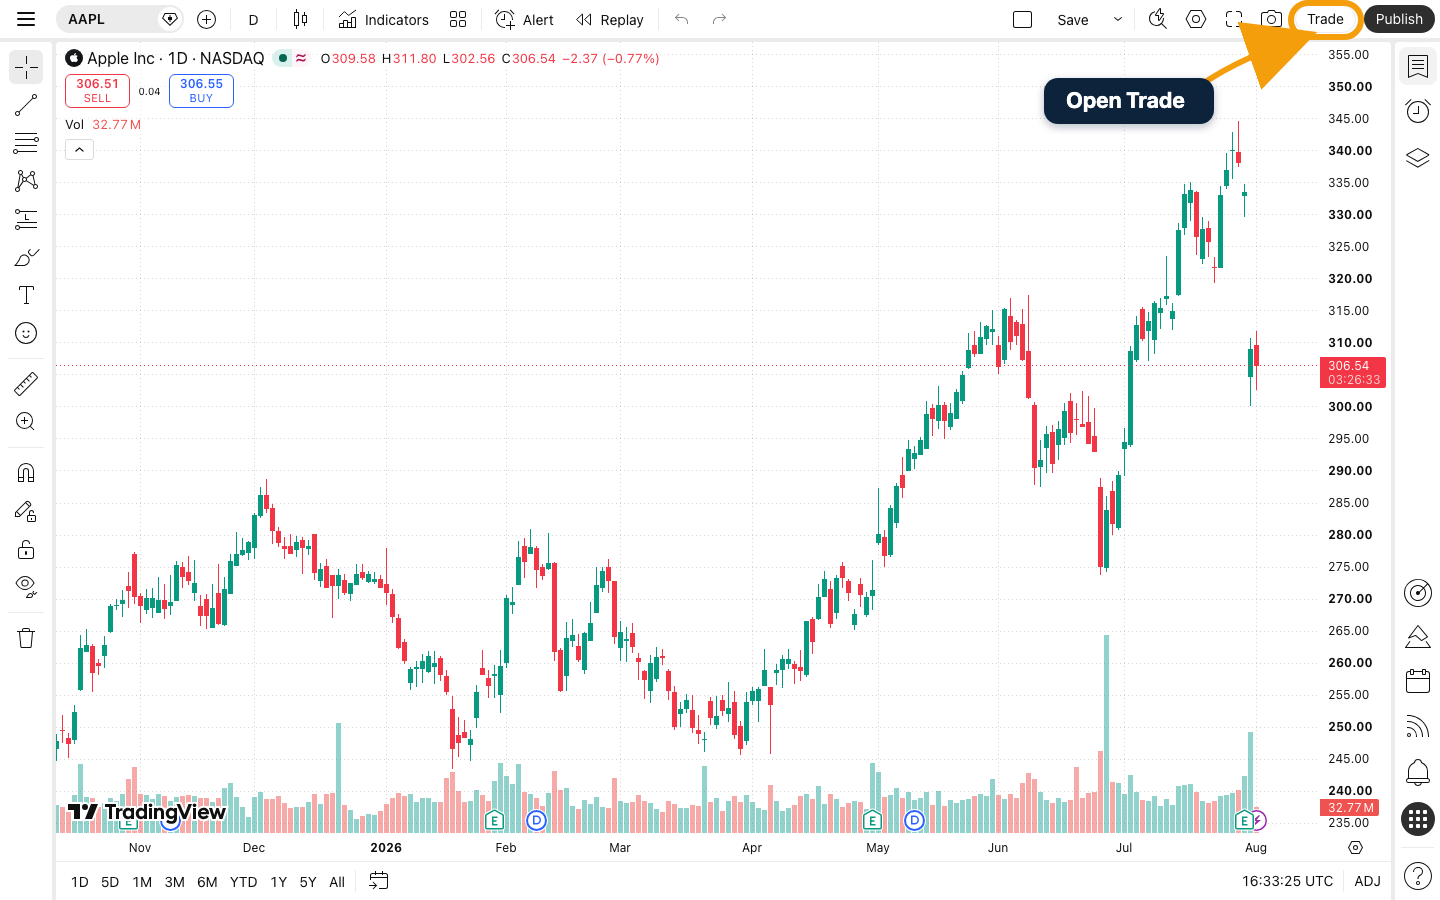Take a chart snapshot with camera icon
This screenshot has width=1440, height=900.
click(x=1271, y=19)
